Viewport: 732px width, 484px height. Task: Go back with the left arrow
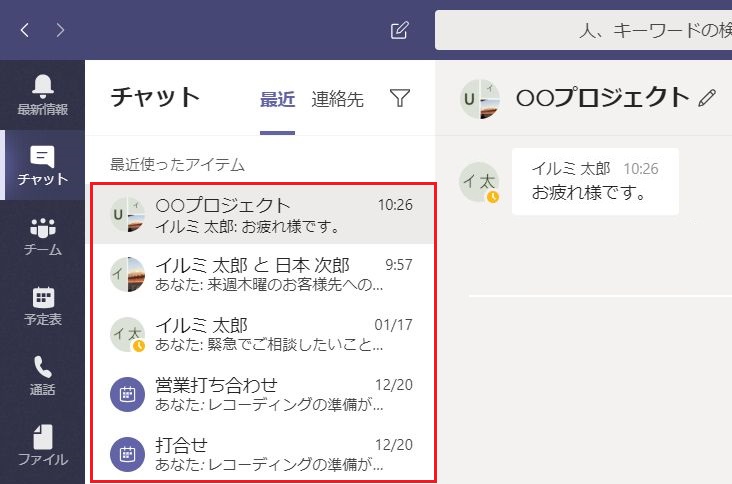click(x=25, y=30)
